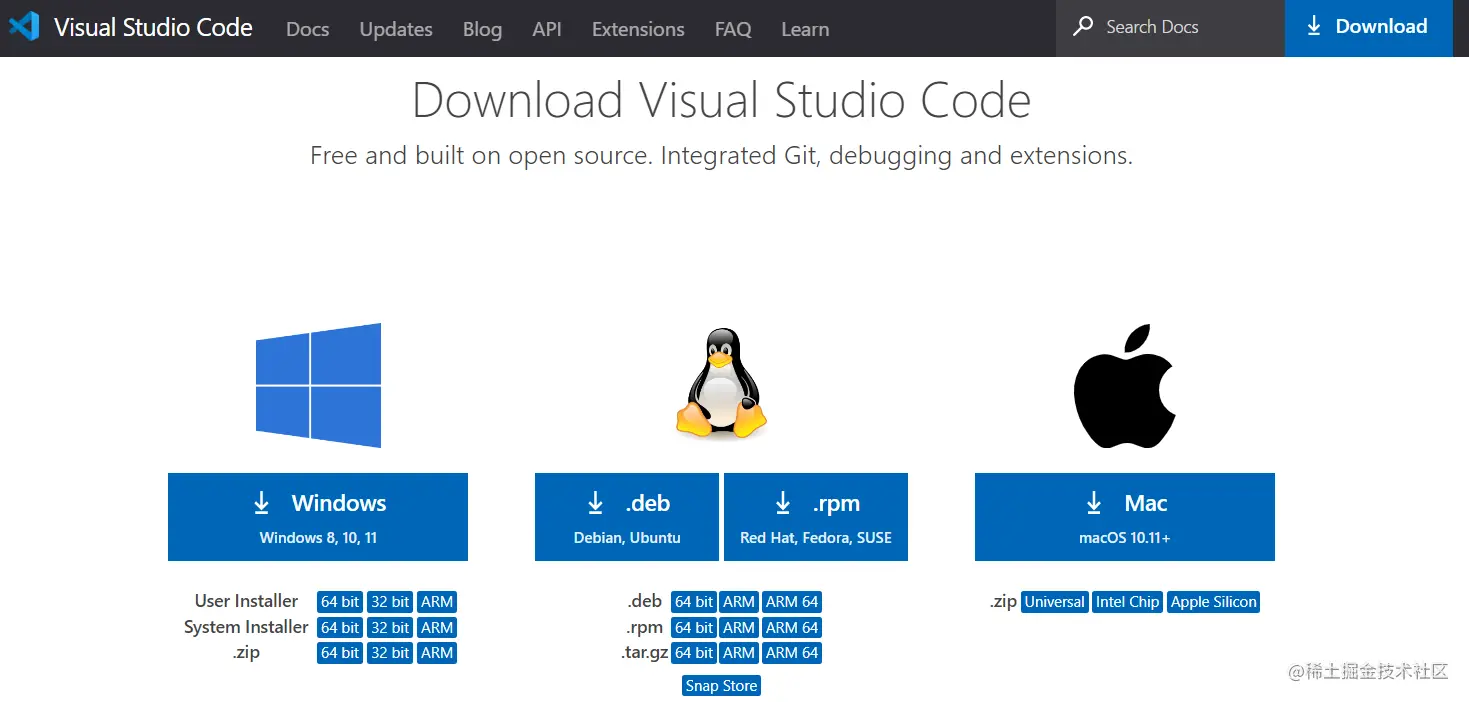Download Mac .zip Apple Silicon
The width and height of the screenshot is (1469, 702).
(x=1214, y=602)
